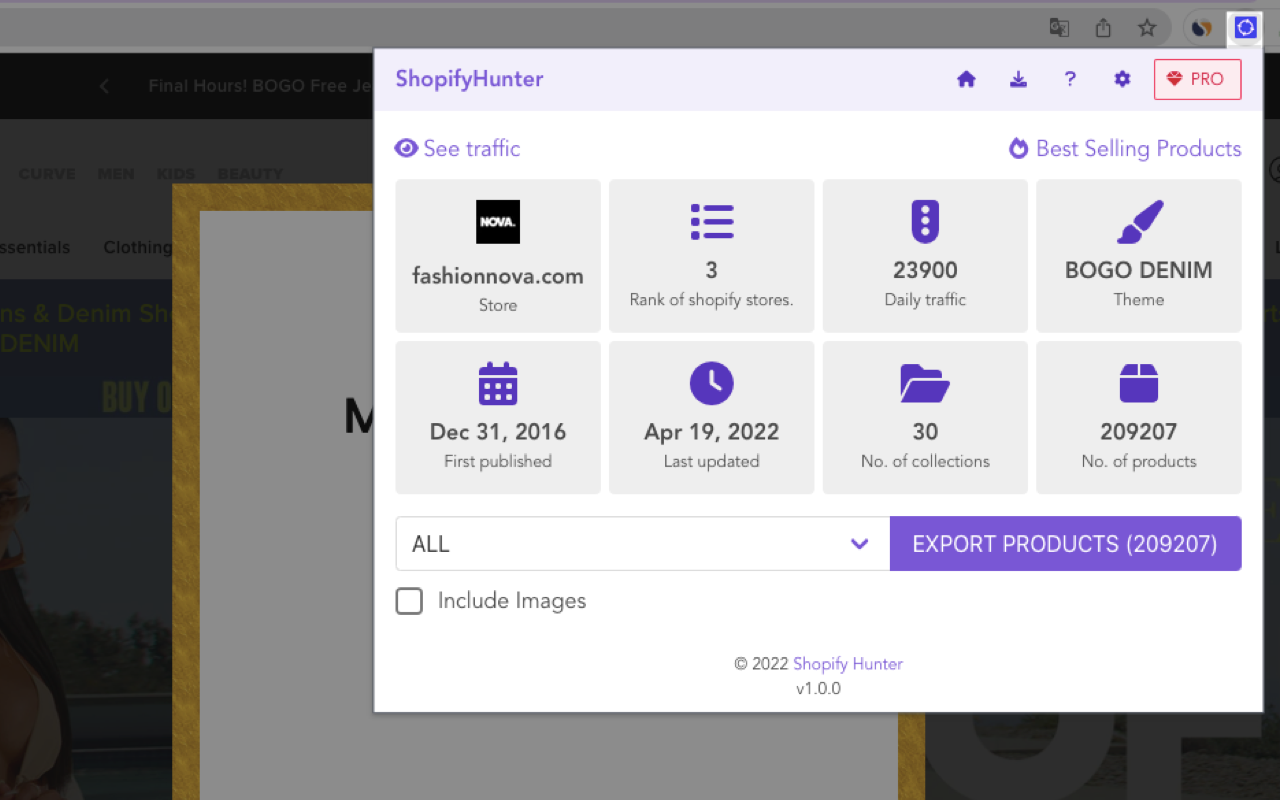This screenshot has height=800, width=1280.
Task: Click the v1.0.0 version text
Action: click(818, 689)
